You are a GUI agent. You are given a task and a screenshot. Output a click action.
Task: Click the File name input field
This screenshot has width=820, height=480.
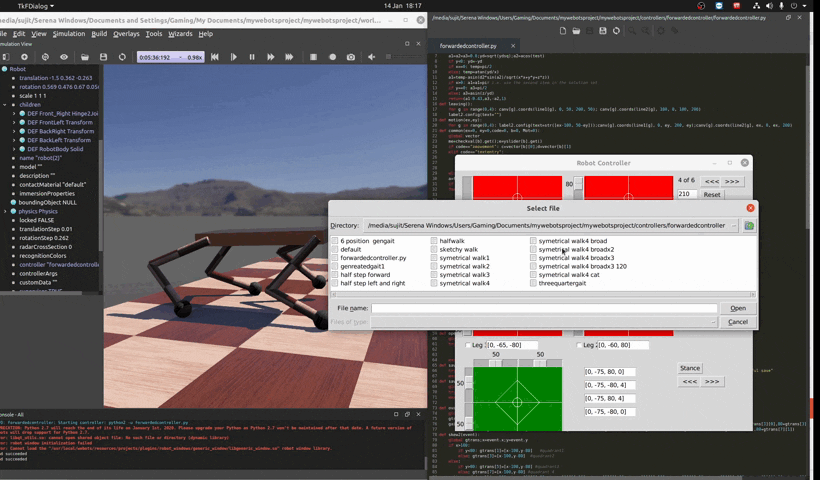[x=544, y=308]
